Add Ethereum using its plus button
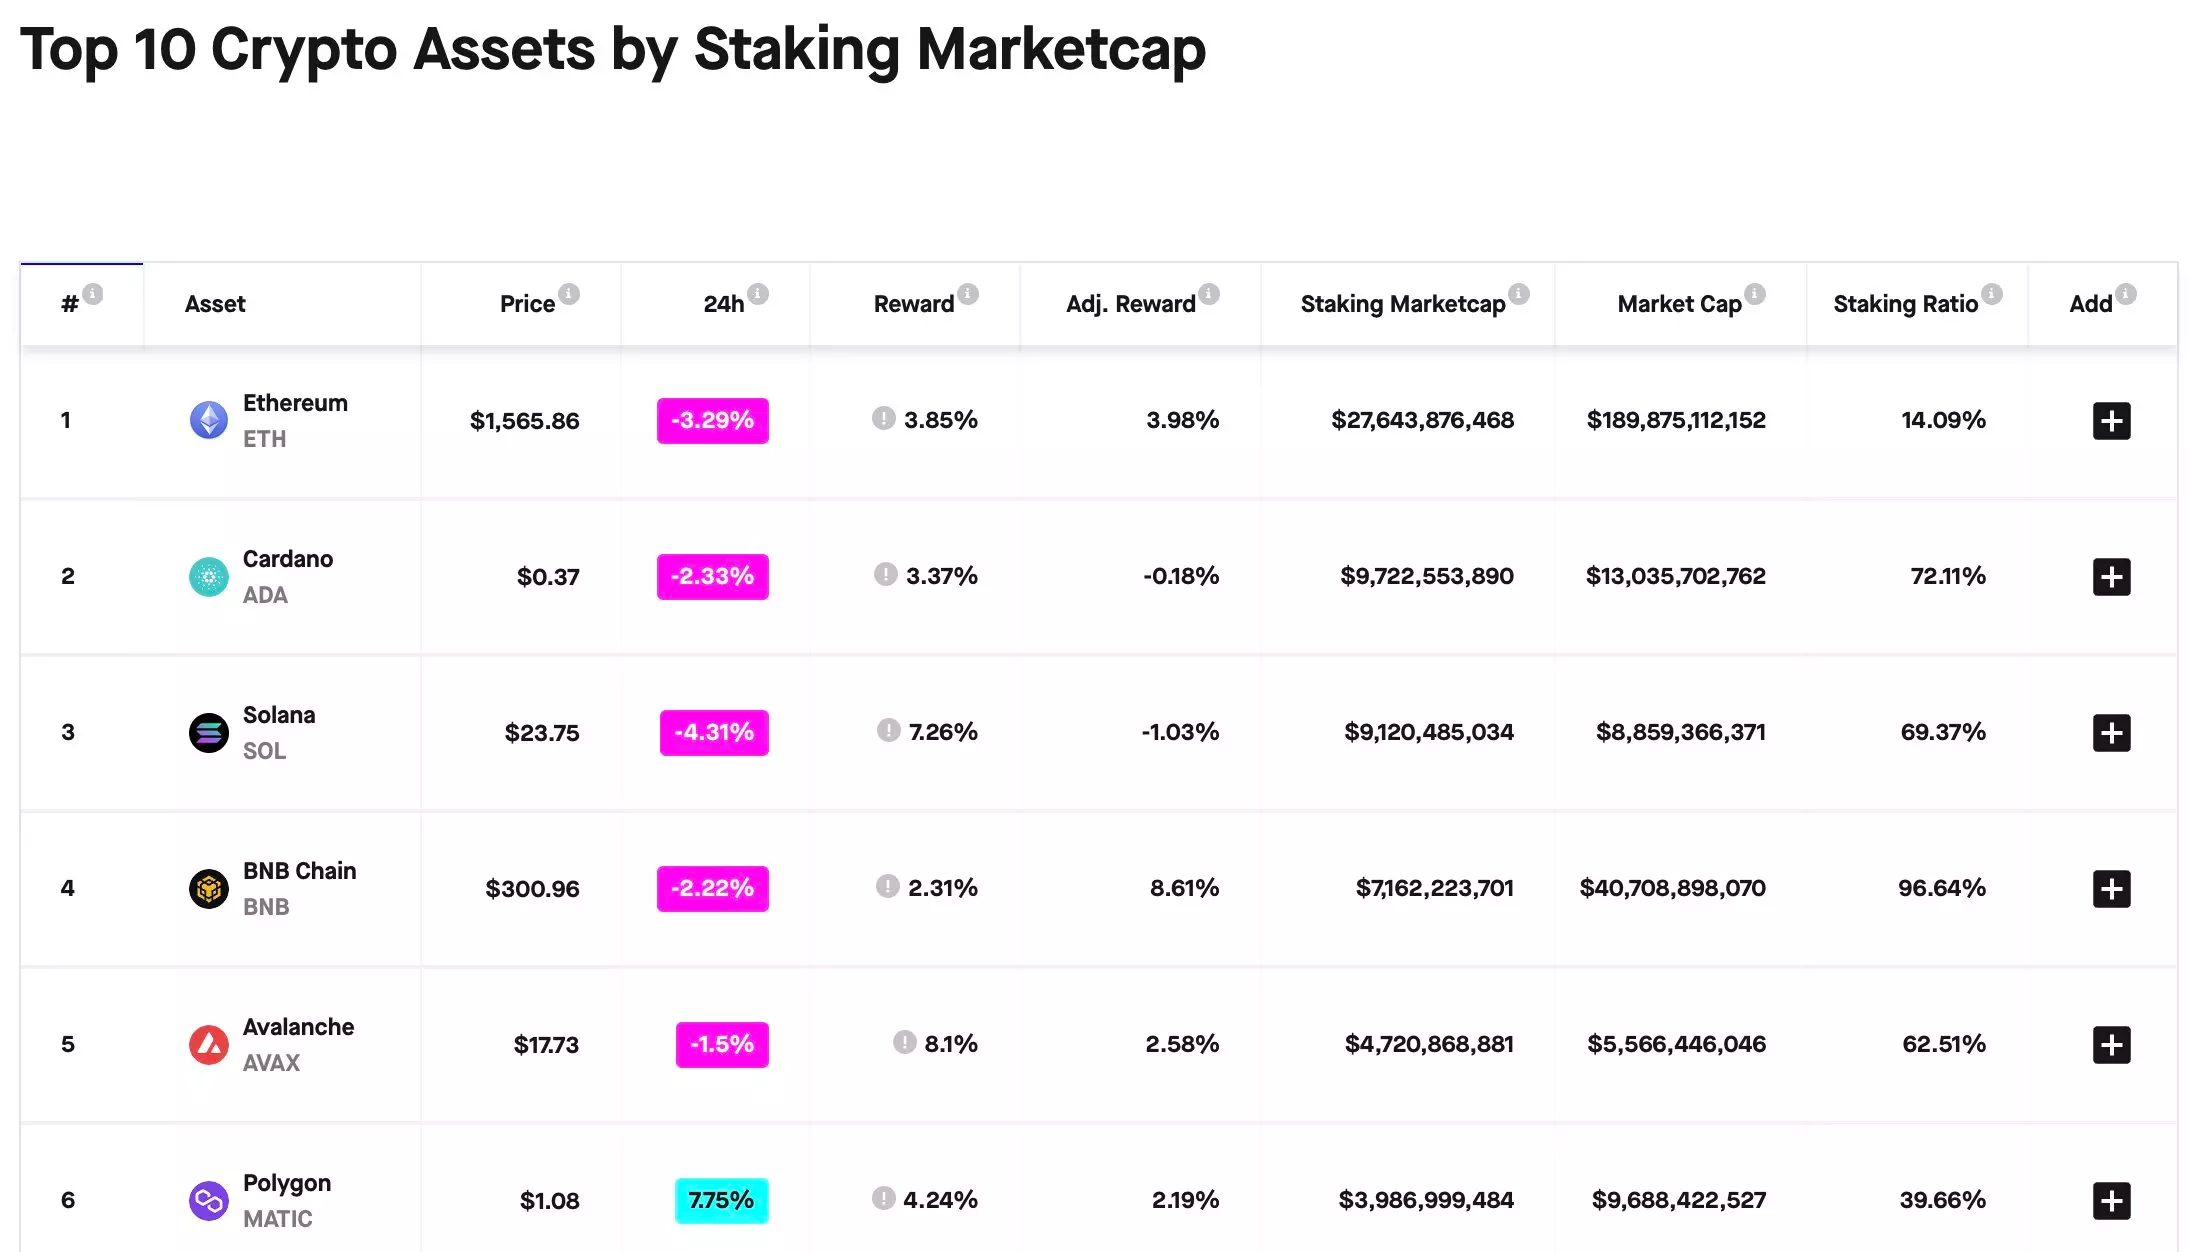The width and height of the screenshot is (2190, 1252). coord(2111,421)
